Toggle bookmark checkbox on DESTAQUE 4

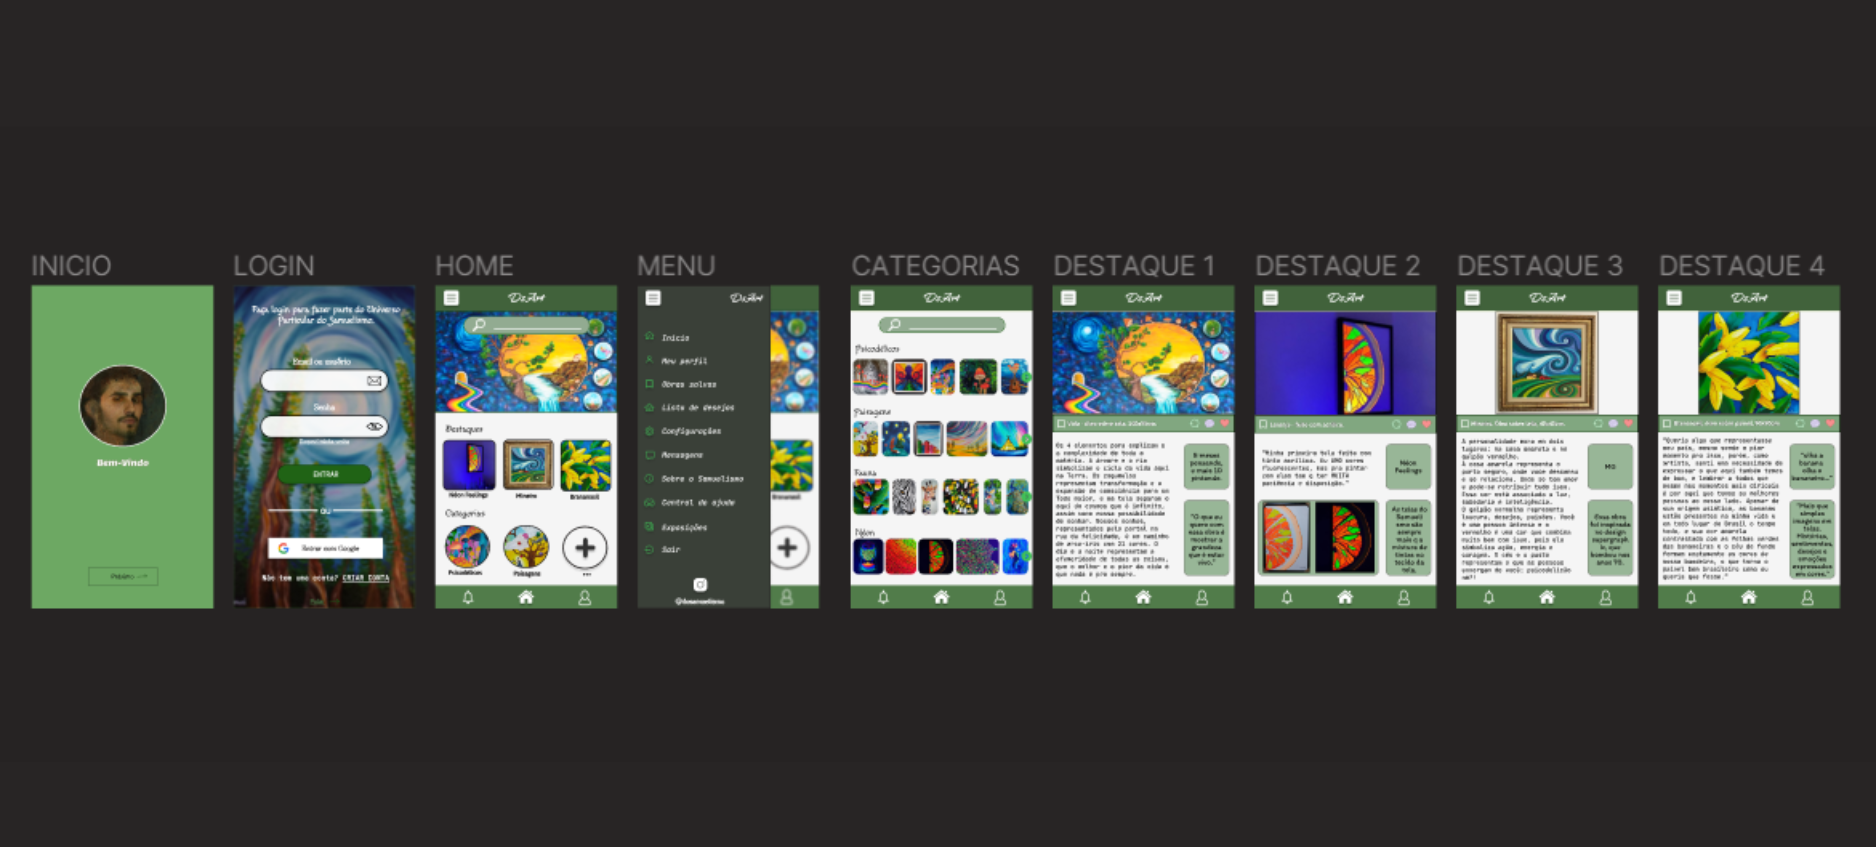click(1667, 424)
